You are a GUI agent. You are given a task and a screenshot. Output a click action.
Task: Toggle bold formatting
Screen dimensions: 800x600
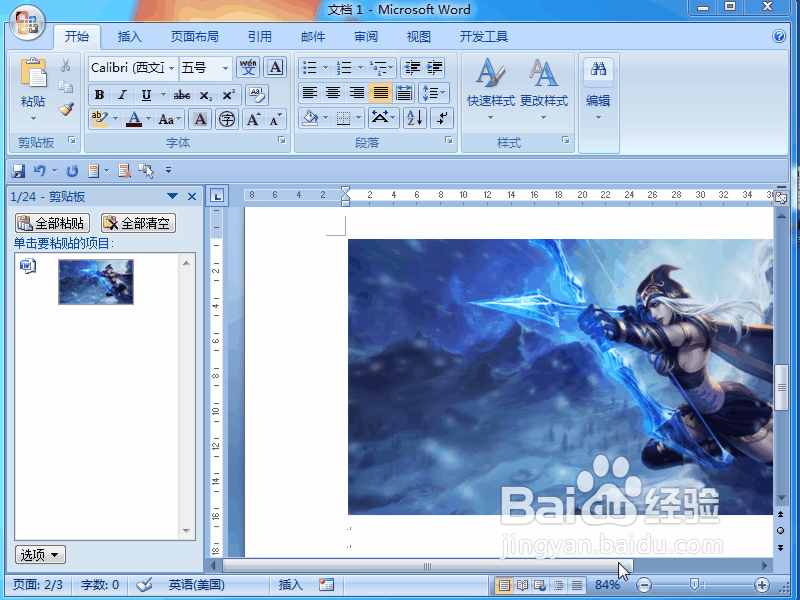point(99,94)
